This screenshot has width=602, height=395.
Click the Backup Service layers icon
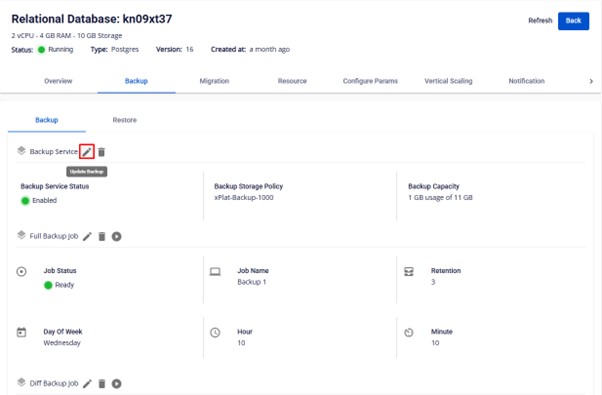(x=22, y=151)
